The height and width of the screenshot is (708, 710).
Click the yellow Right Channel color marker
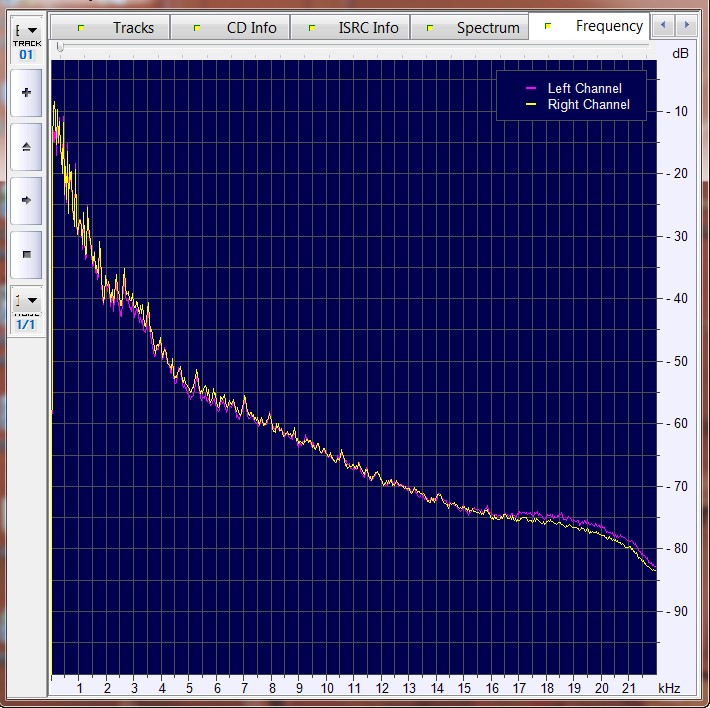[530, 104]
